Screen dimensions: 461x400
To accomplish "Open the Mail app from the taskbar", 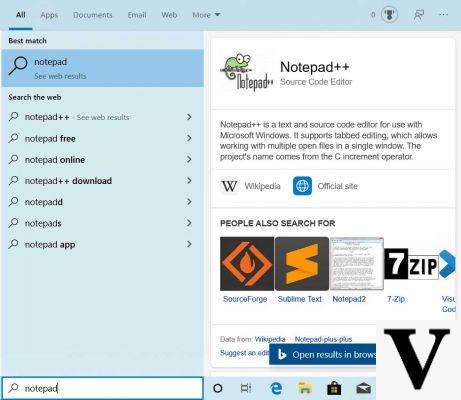I will (363, 389).
